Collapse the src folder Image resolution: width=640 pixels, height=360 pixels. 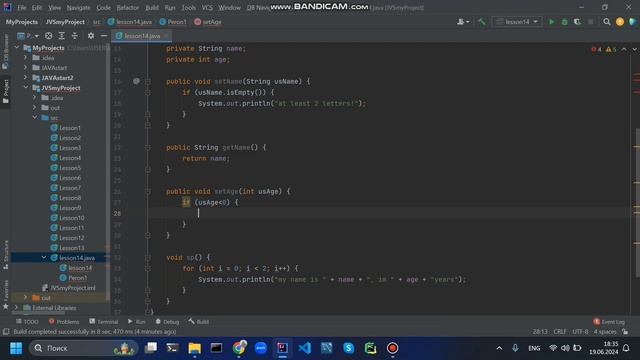(35, 118)
